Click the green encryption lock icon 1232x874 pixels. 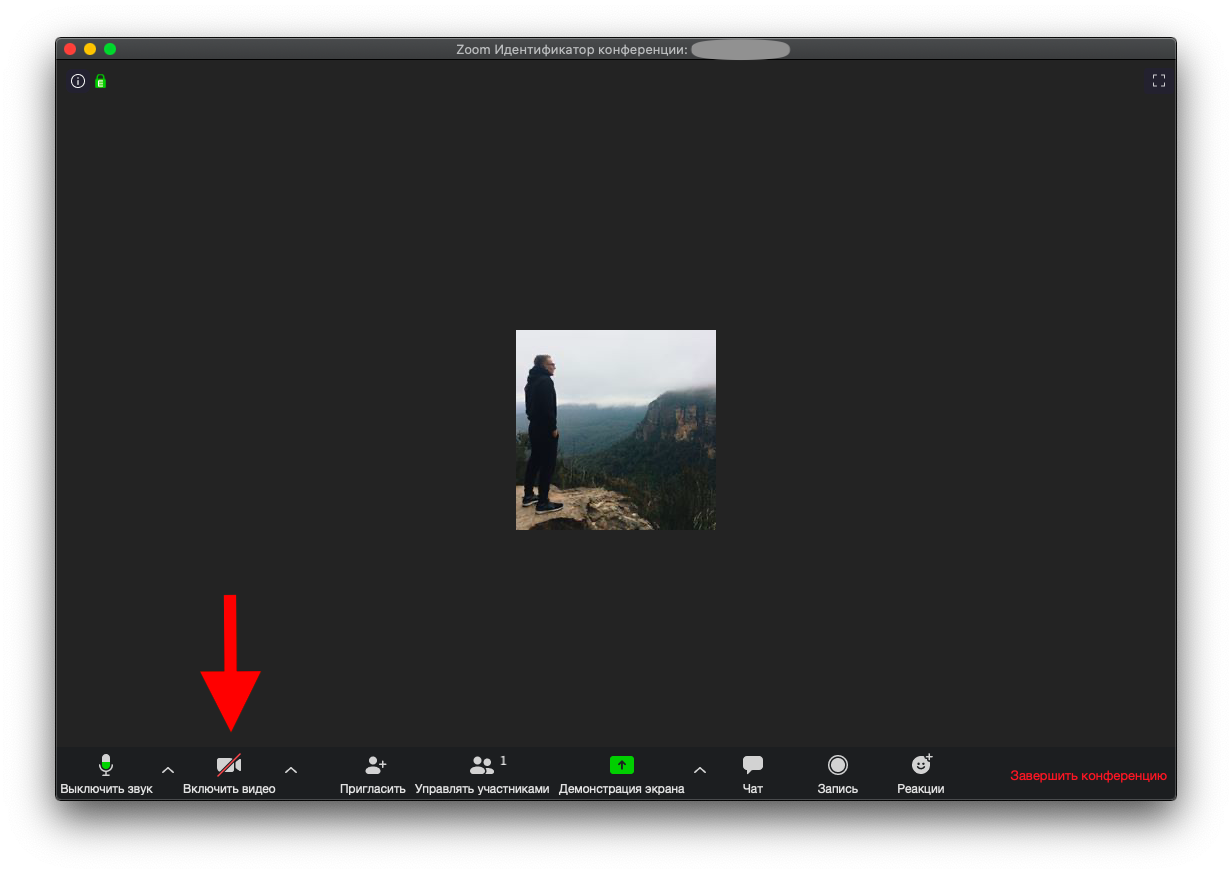point(100,81)
